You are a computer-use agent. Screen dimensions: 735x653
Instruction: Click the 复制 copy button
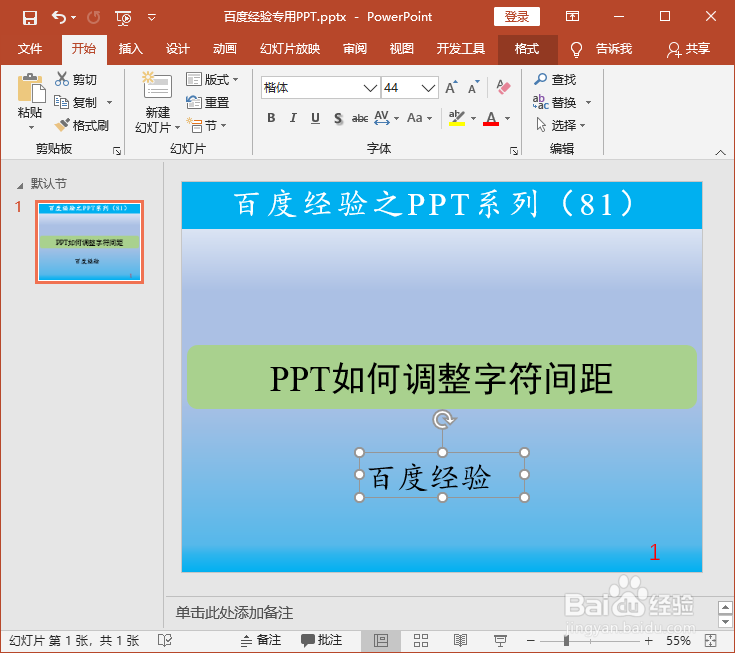coord(76,102)
